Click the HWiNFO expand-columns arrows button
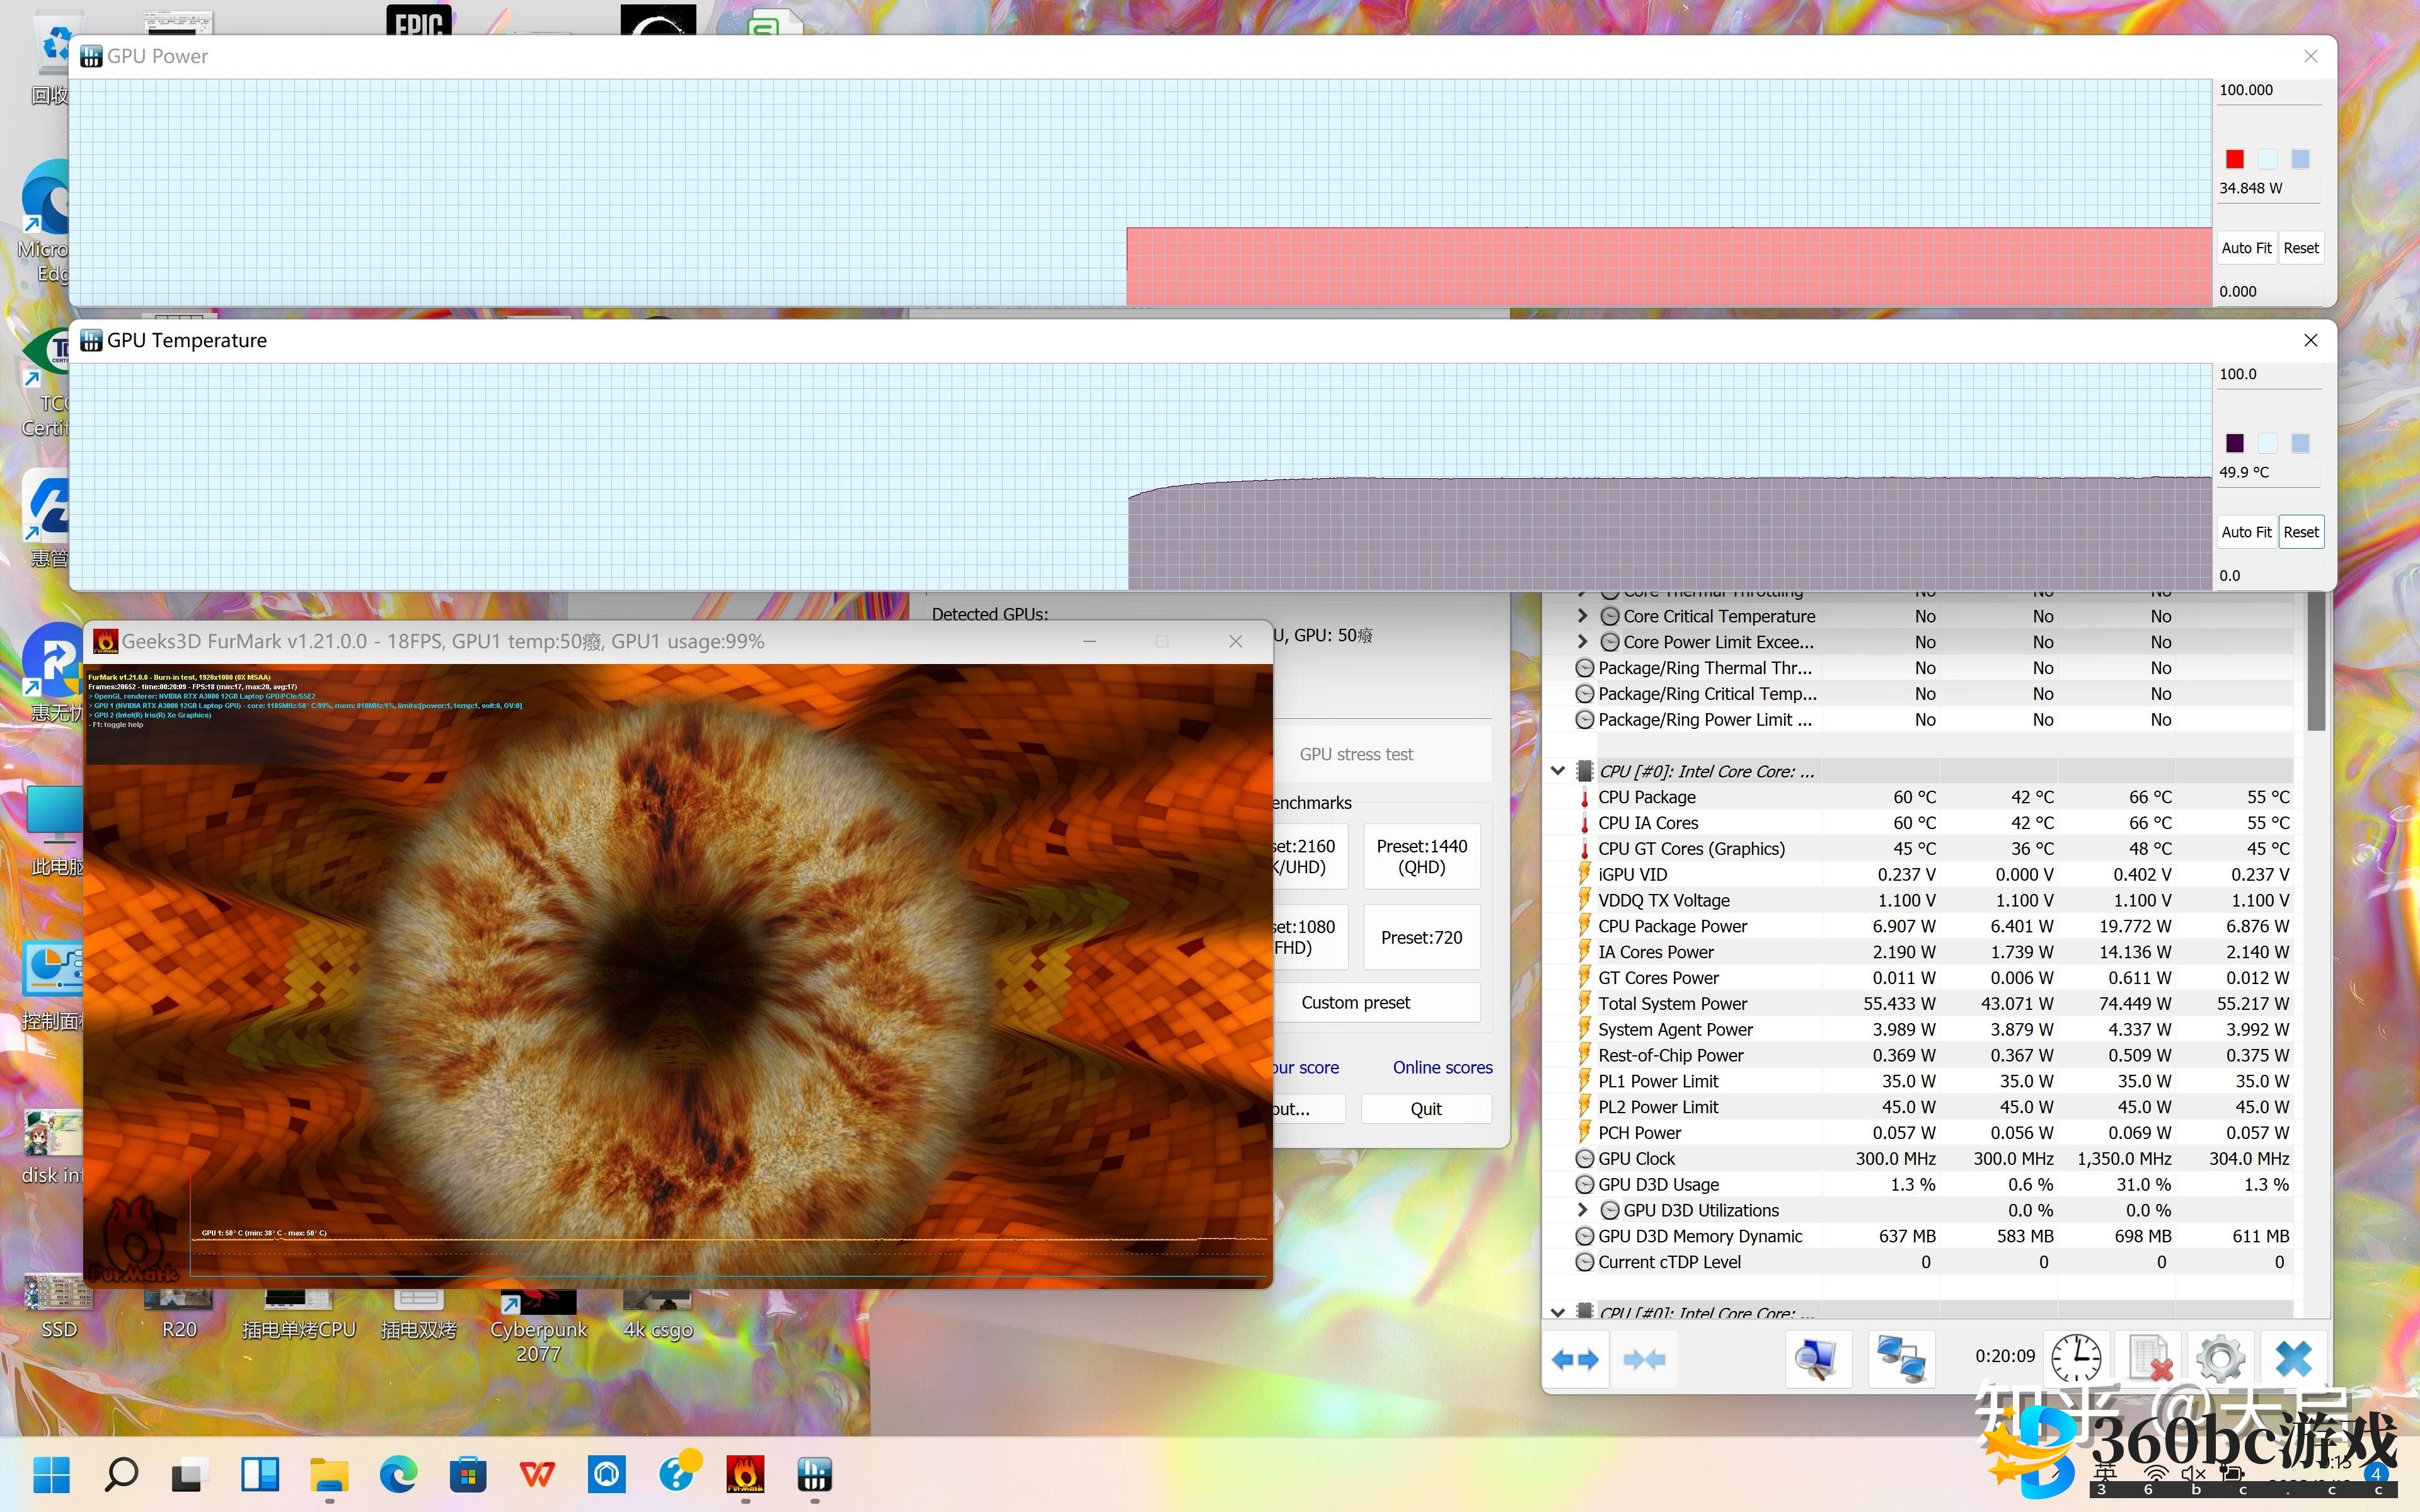 point(1575,1359)
